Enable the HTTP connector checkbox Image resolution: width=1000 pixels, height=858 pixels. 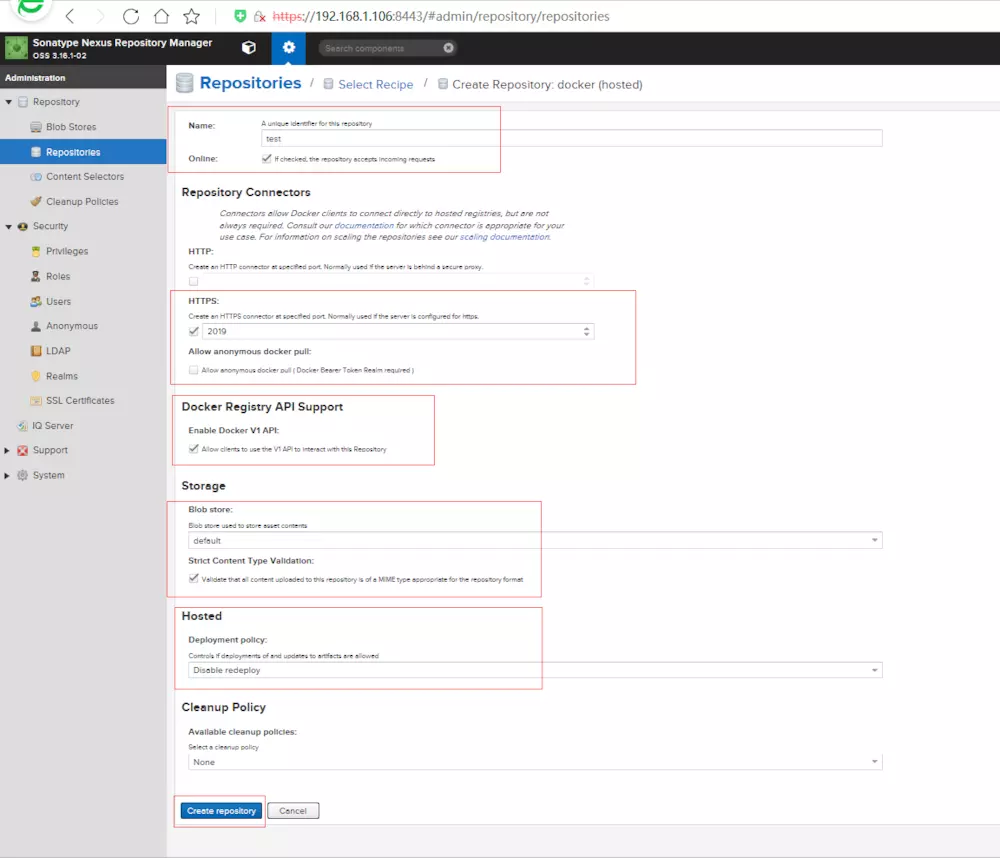[193, 281]
